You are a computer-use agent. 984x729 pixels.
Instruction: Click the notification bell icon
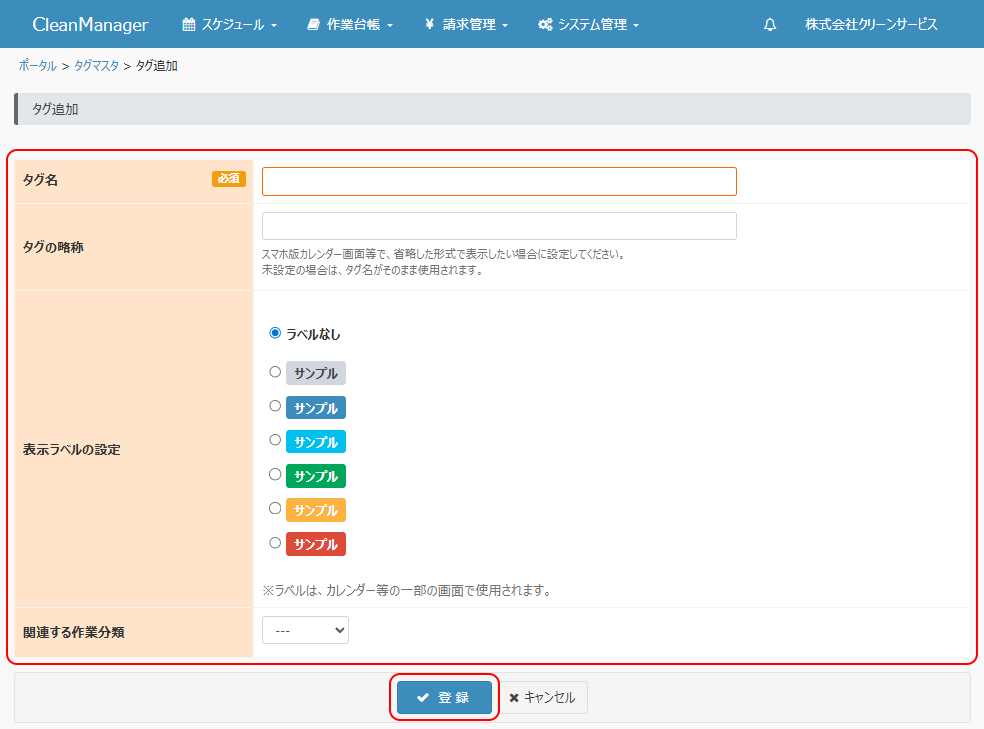point(769,25)
